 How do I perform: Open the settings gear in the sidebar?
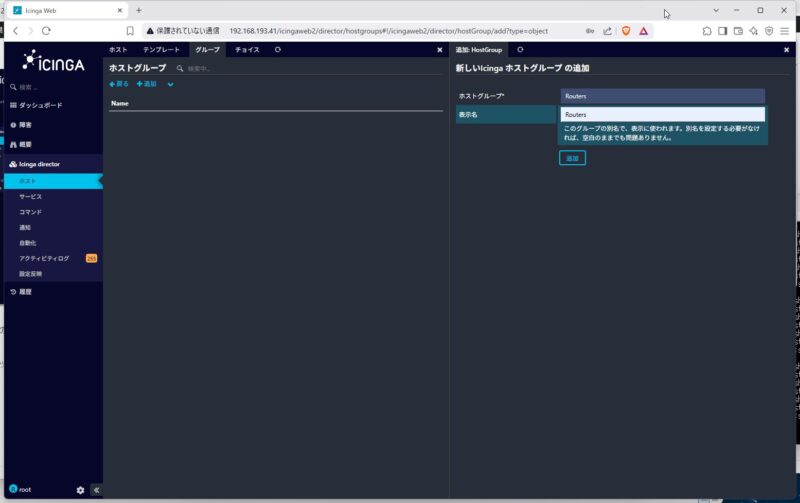coord(80,490)
